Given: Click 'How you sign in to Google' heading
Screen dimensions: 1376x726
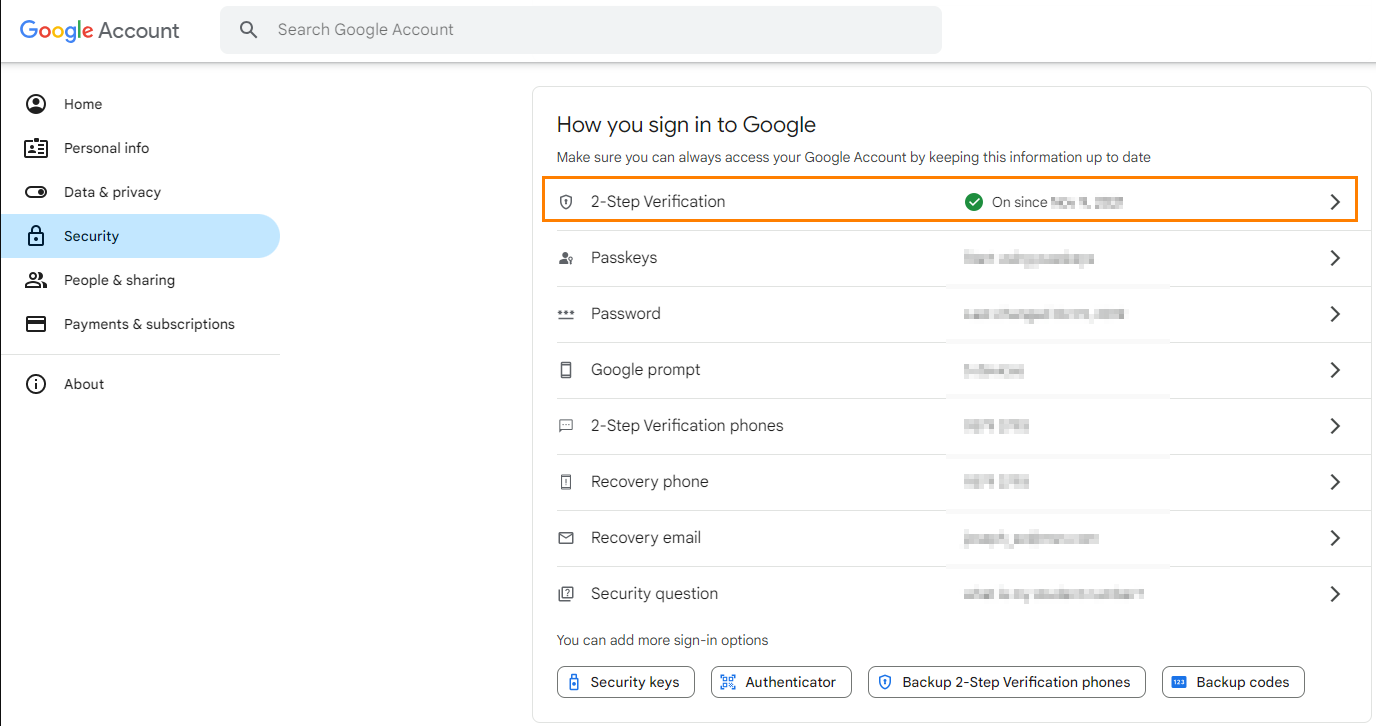Looking at the screenshot, I should click(686, 125).
